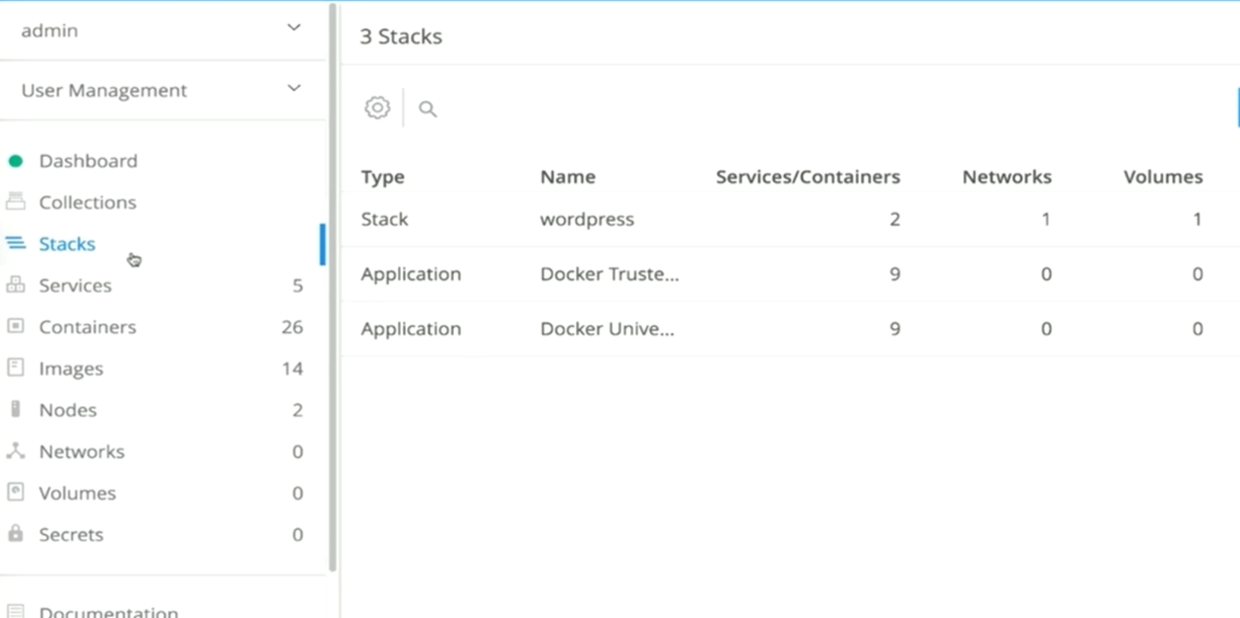Click the Networks icon in sidebar
The height and width of the screenshot is (618, 1240).
pyautogui.click(x=15, y=451)
